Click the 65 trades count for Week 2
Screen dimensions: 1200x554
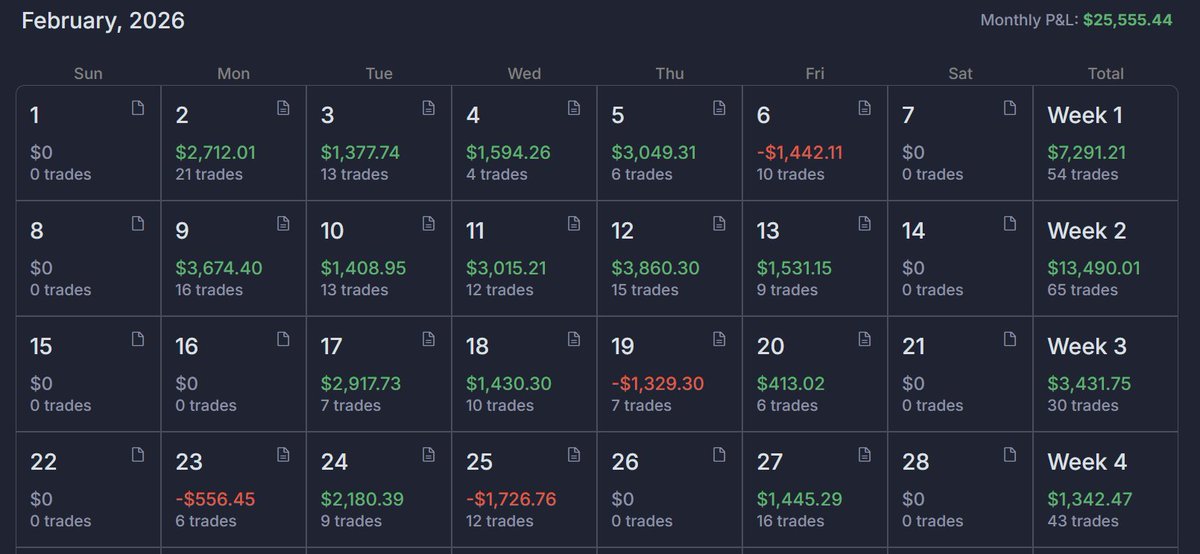click(x=1083, y=290)
